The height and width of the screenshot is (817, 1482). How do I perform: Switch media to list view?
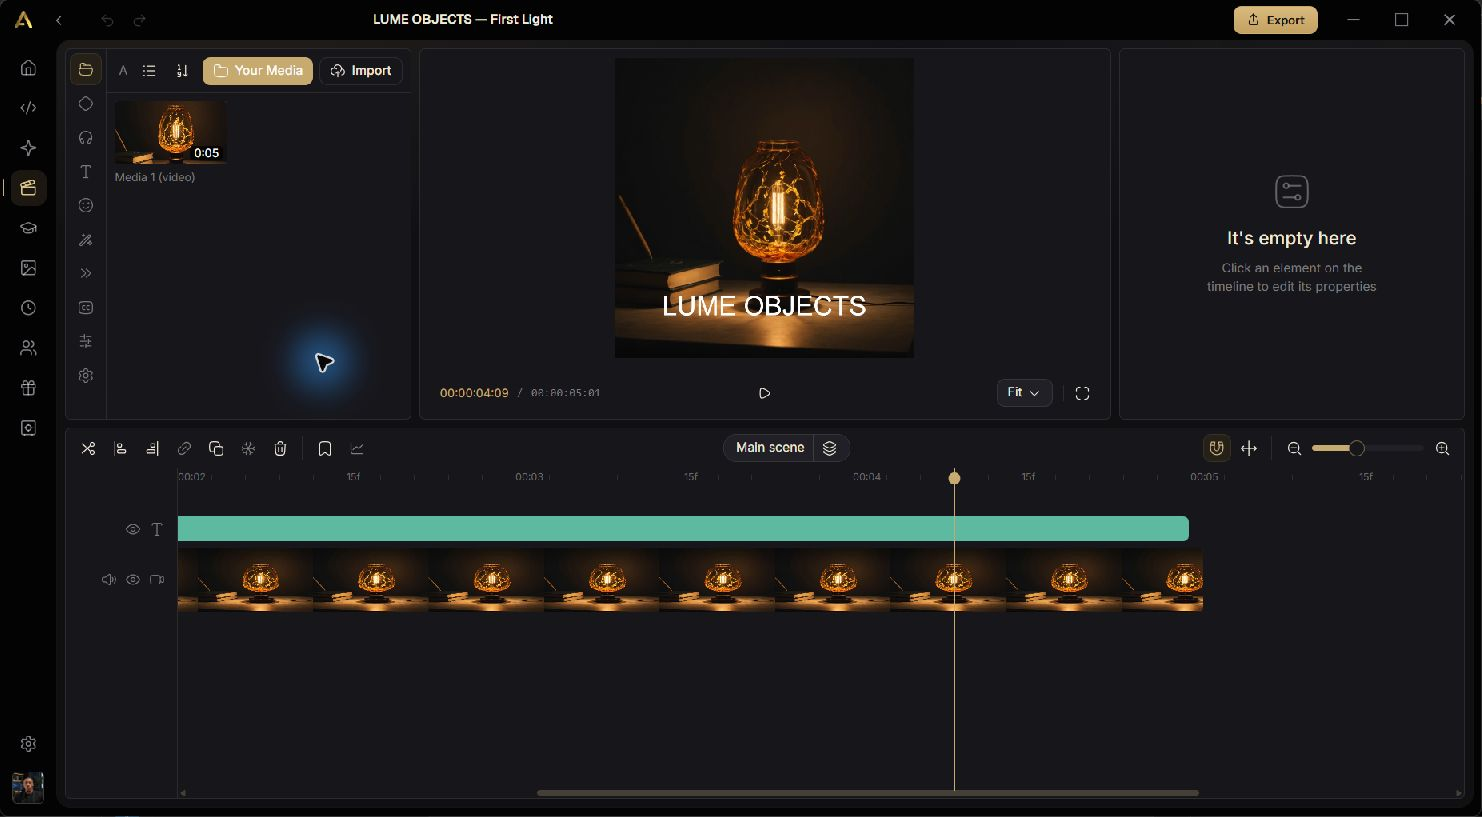coord(149,71)
